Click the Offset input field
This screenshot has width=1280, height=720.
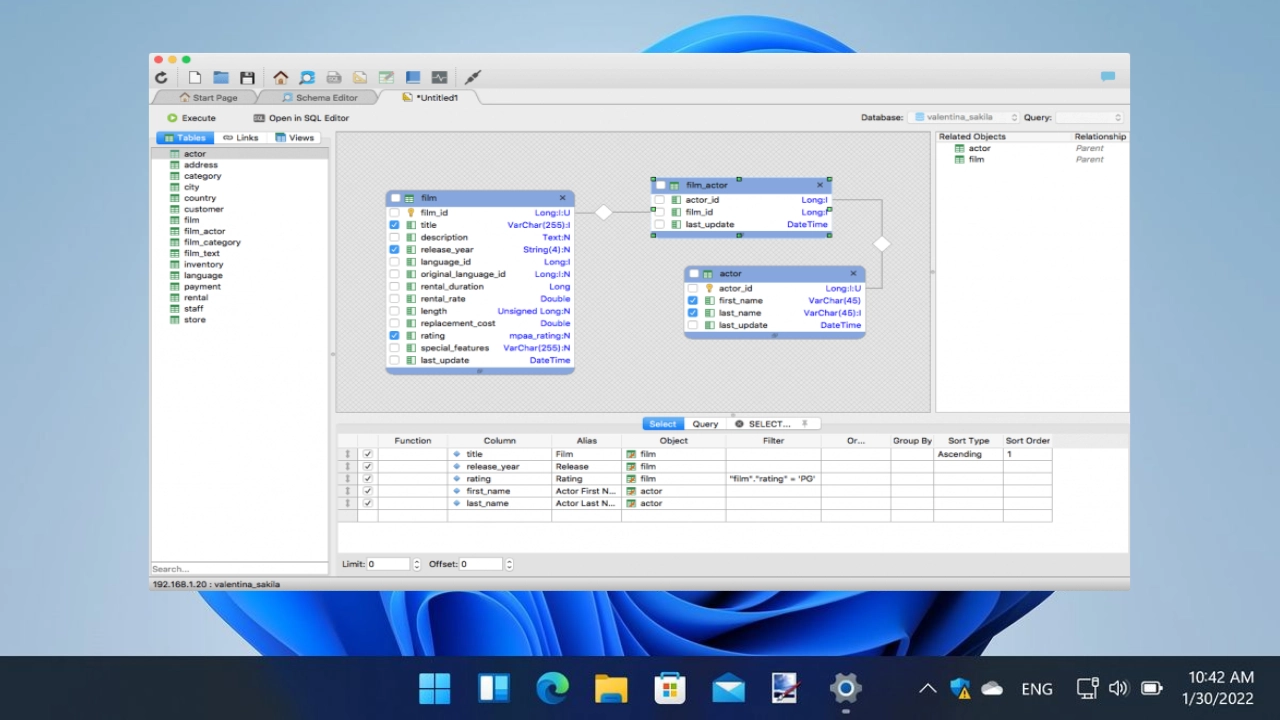(x=480, y=564)
